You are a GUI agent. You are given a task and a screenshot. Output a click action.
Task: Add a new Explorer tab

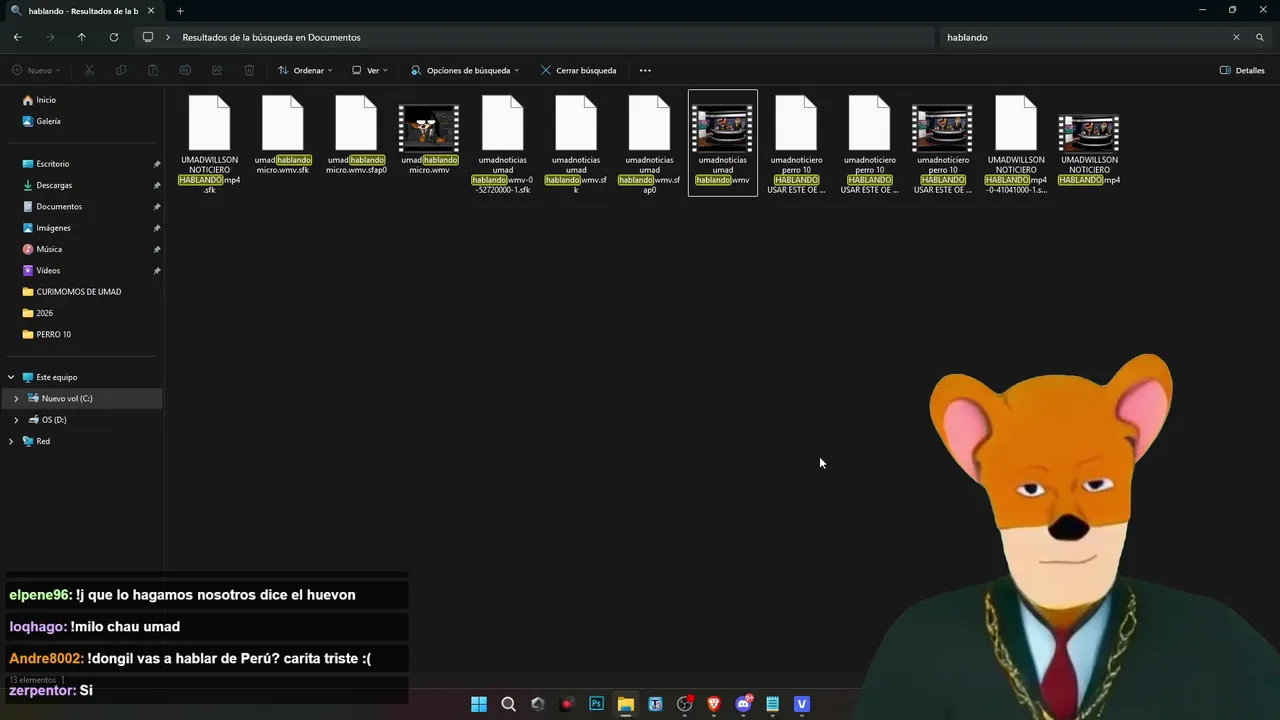point(180,11)
